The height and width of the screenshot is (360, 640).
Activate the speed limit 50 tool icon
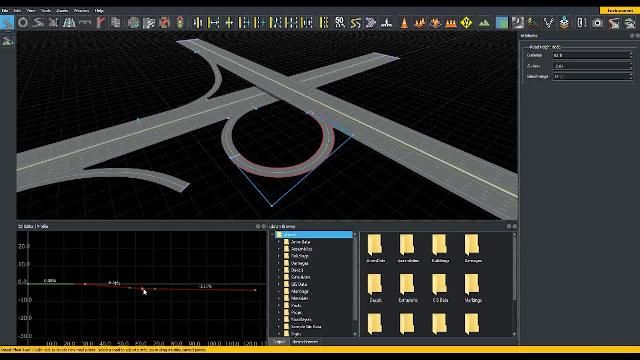340,22
